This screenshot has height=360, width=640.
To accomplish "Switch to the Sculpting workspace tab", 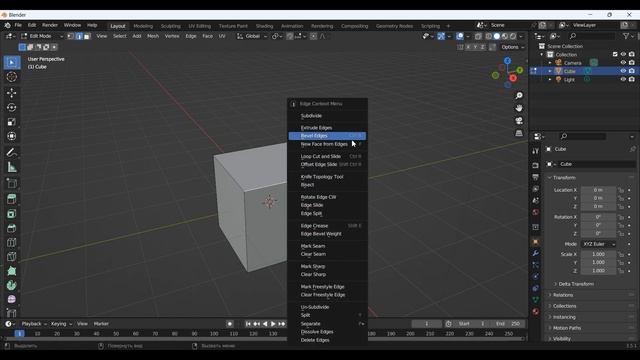I will [x=170, y=26].
